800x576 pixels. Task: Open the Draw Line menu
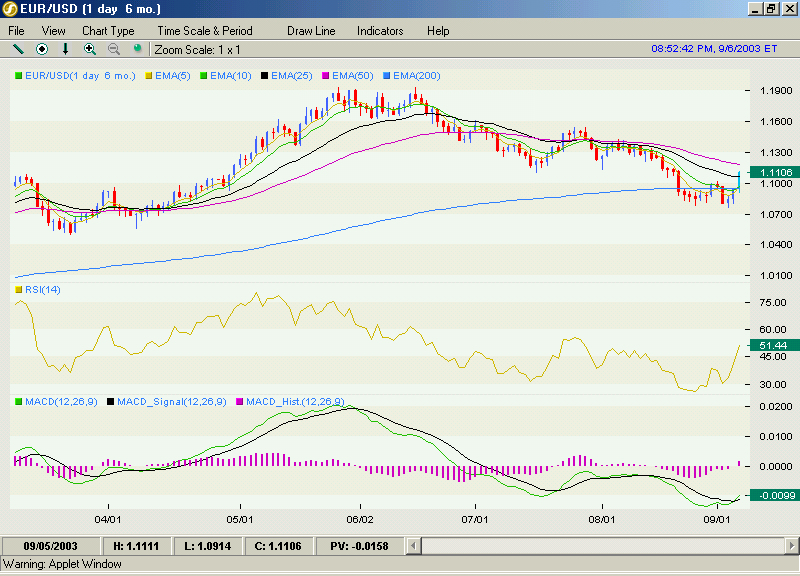click(311, 31)
